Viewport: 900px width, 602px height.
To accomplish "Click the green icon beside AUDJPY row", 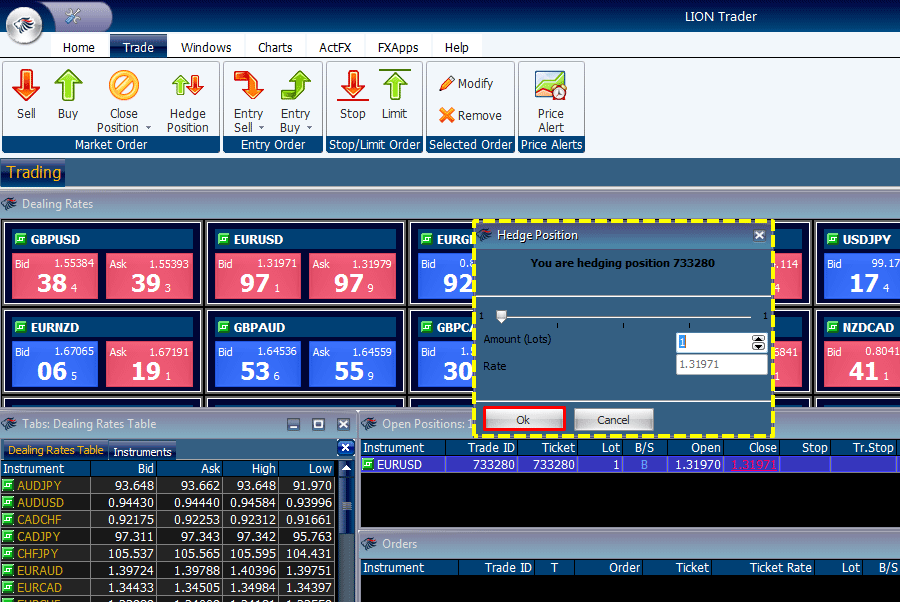I will [8, 486].
